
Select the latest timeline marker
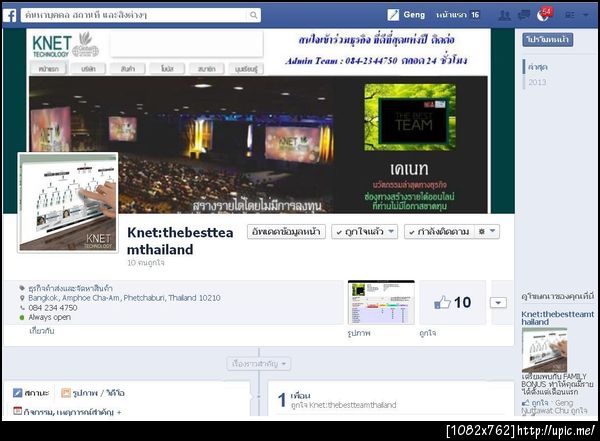click(x=538, y=67)
